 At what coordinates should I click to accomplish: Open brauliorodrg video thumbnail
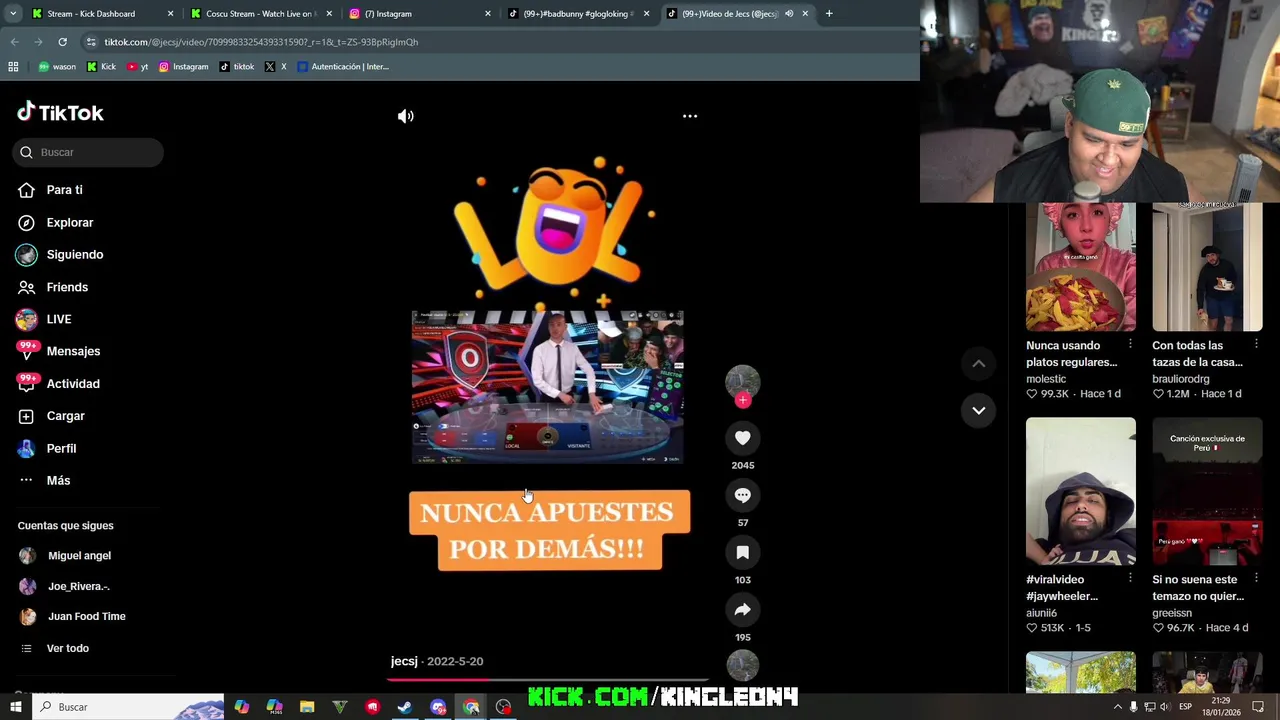(x=1207, y=266)
